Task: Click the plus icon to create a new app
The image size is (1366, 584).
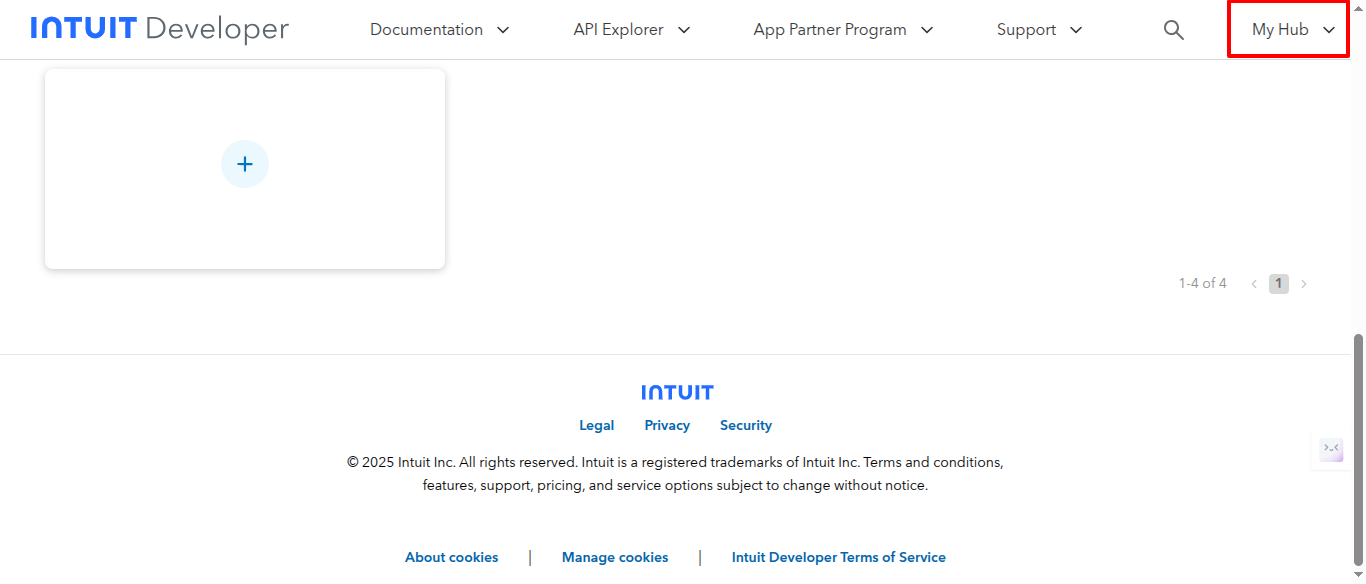Action: point(245,164)
